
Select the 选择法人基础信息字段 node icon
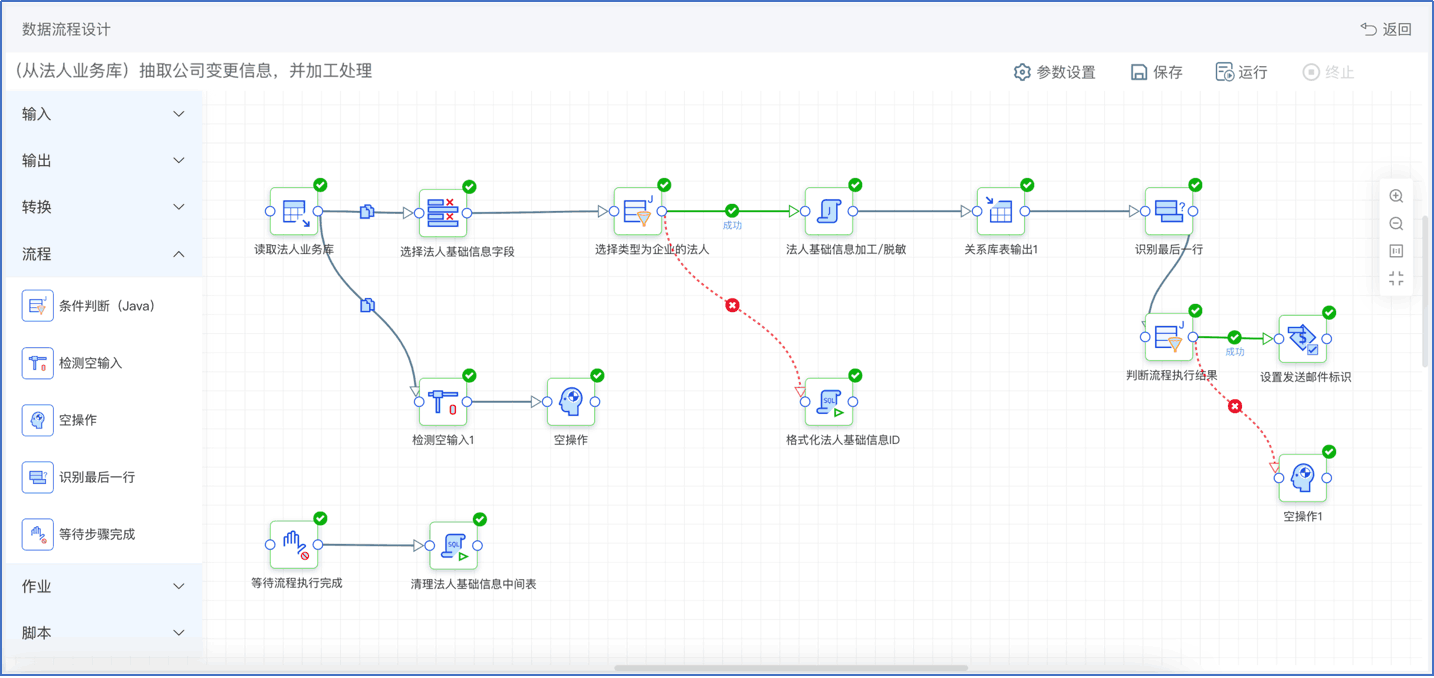tap(443, 213)
